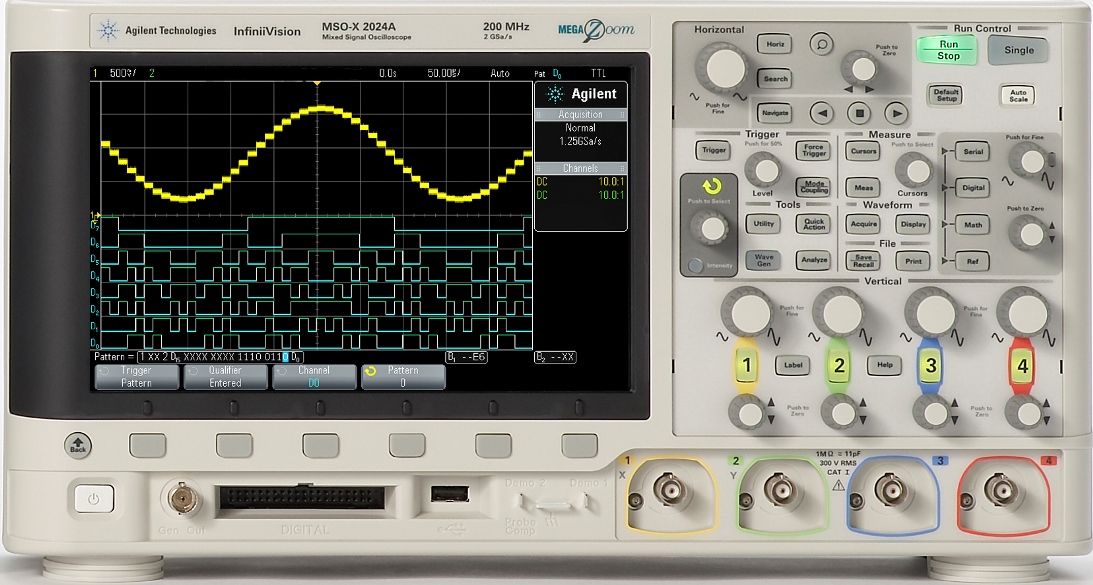
Task: Toggle channel 1 yellow button
Action: 746,365
